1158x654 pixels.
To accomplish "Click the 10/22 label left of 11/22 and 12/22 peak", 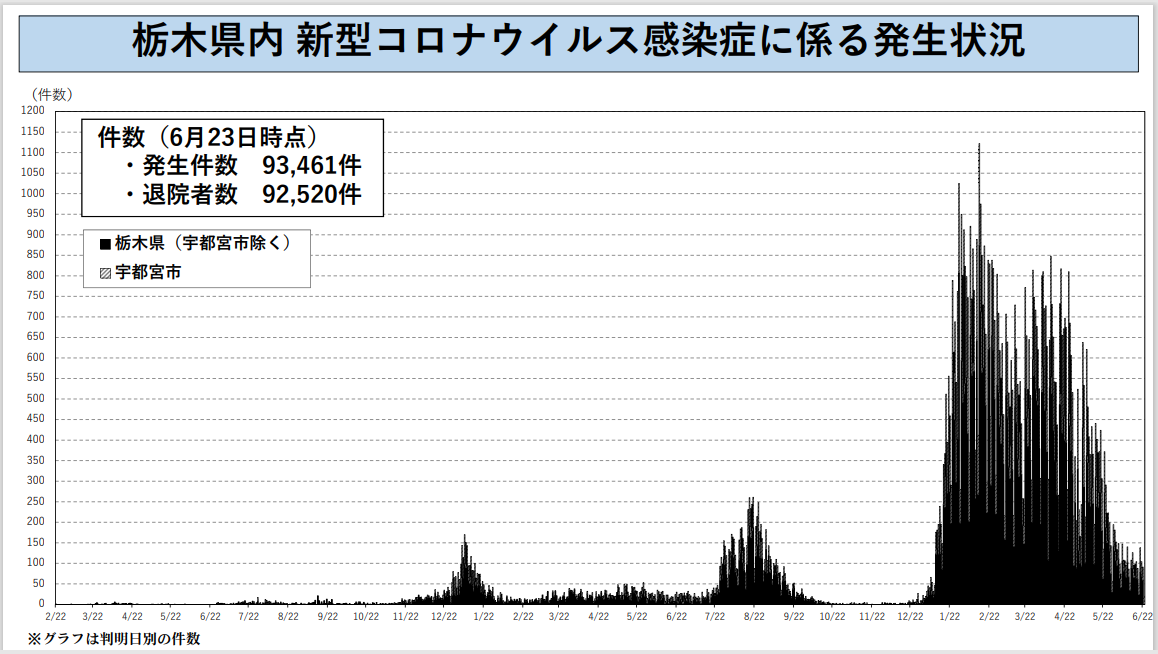I will pos(366,617).
